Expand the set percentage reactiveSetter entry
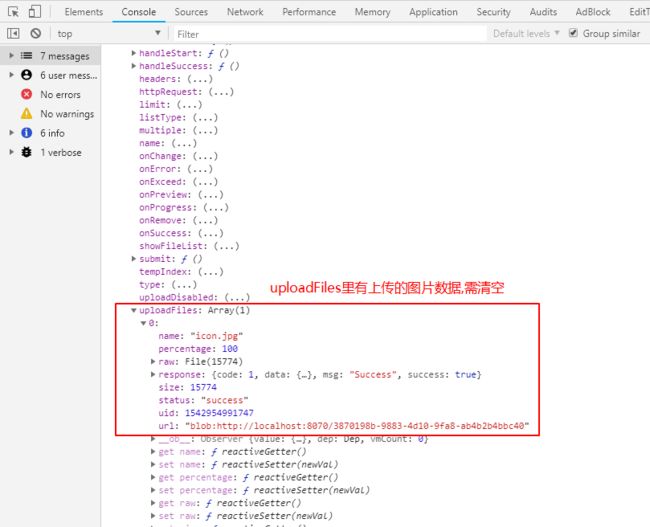The width and height of the screenshot is (650, 527). pos(153,490)
